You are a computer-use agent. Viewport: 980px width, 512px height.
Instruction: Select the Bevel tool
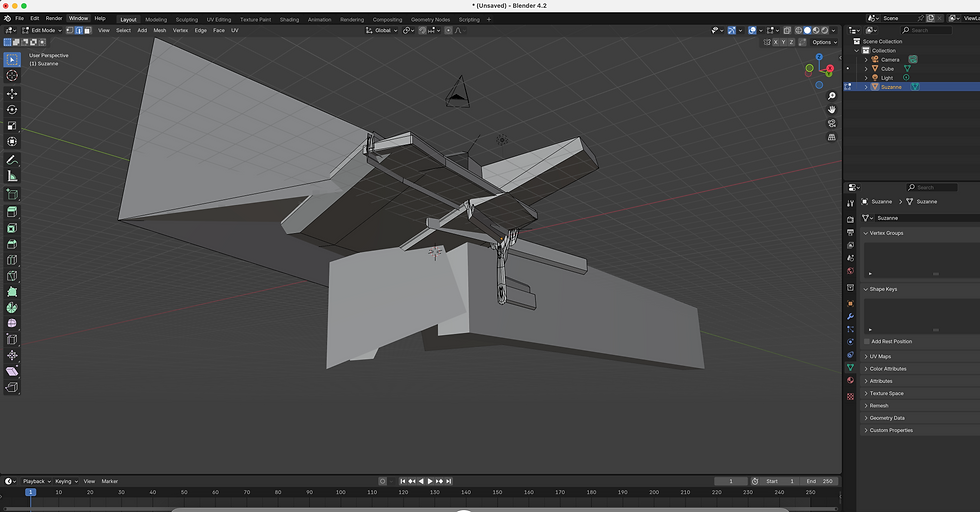12,244
